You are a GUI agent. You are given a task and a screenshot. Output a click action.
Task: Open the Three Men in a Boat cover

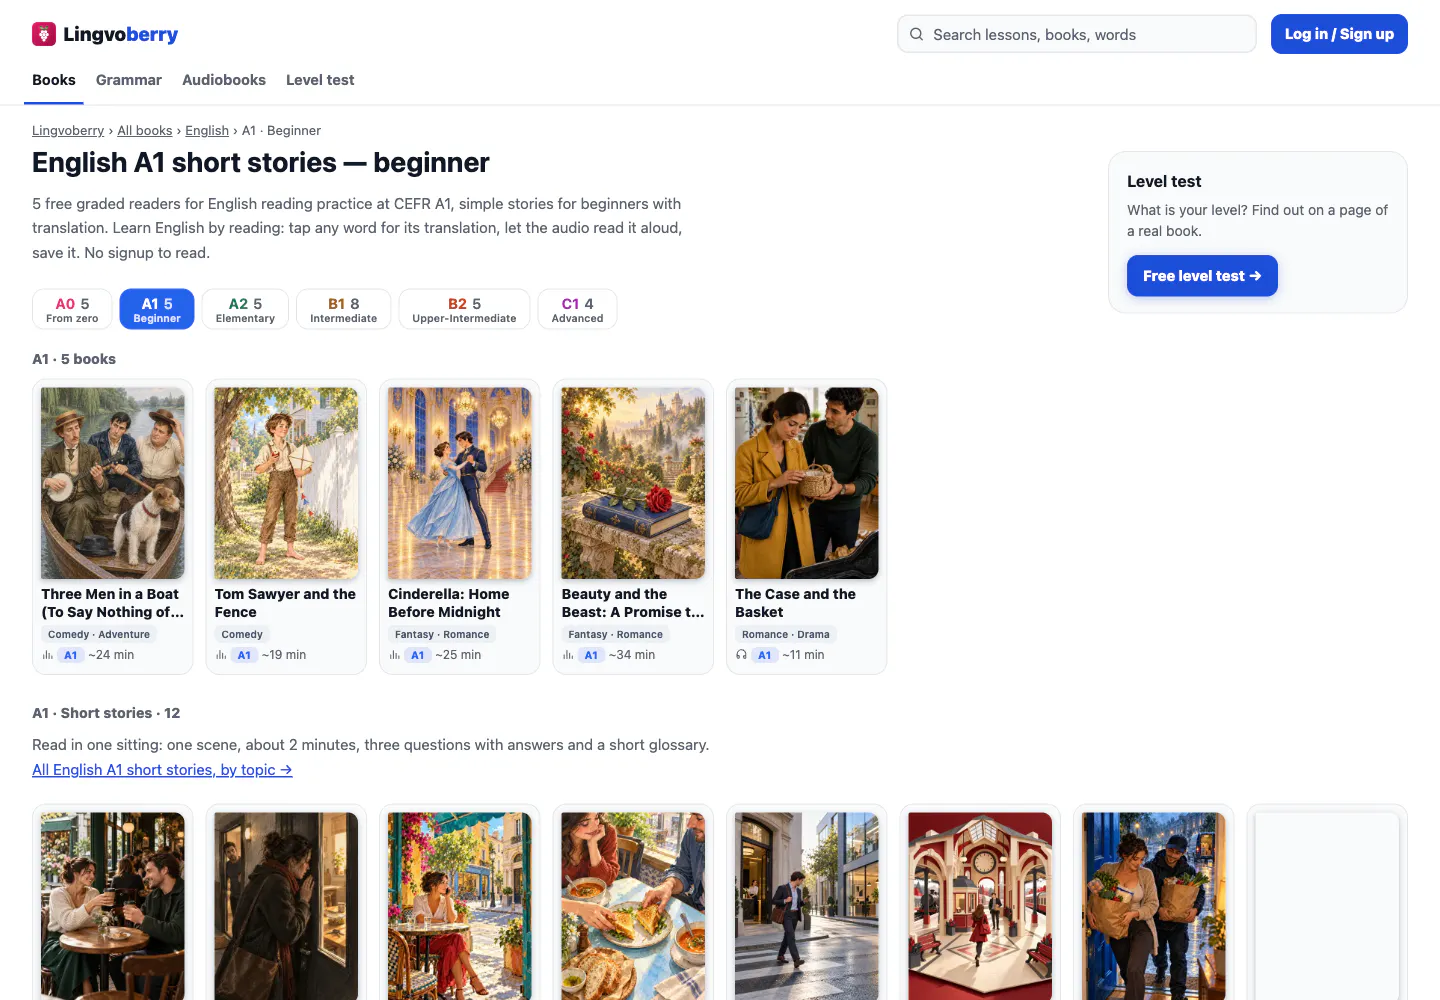point(113,483)
